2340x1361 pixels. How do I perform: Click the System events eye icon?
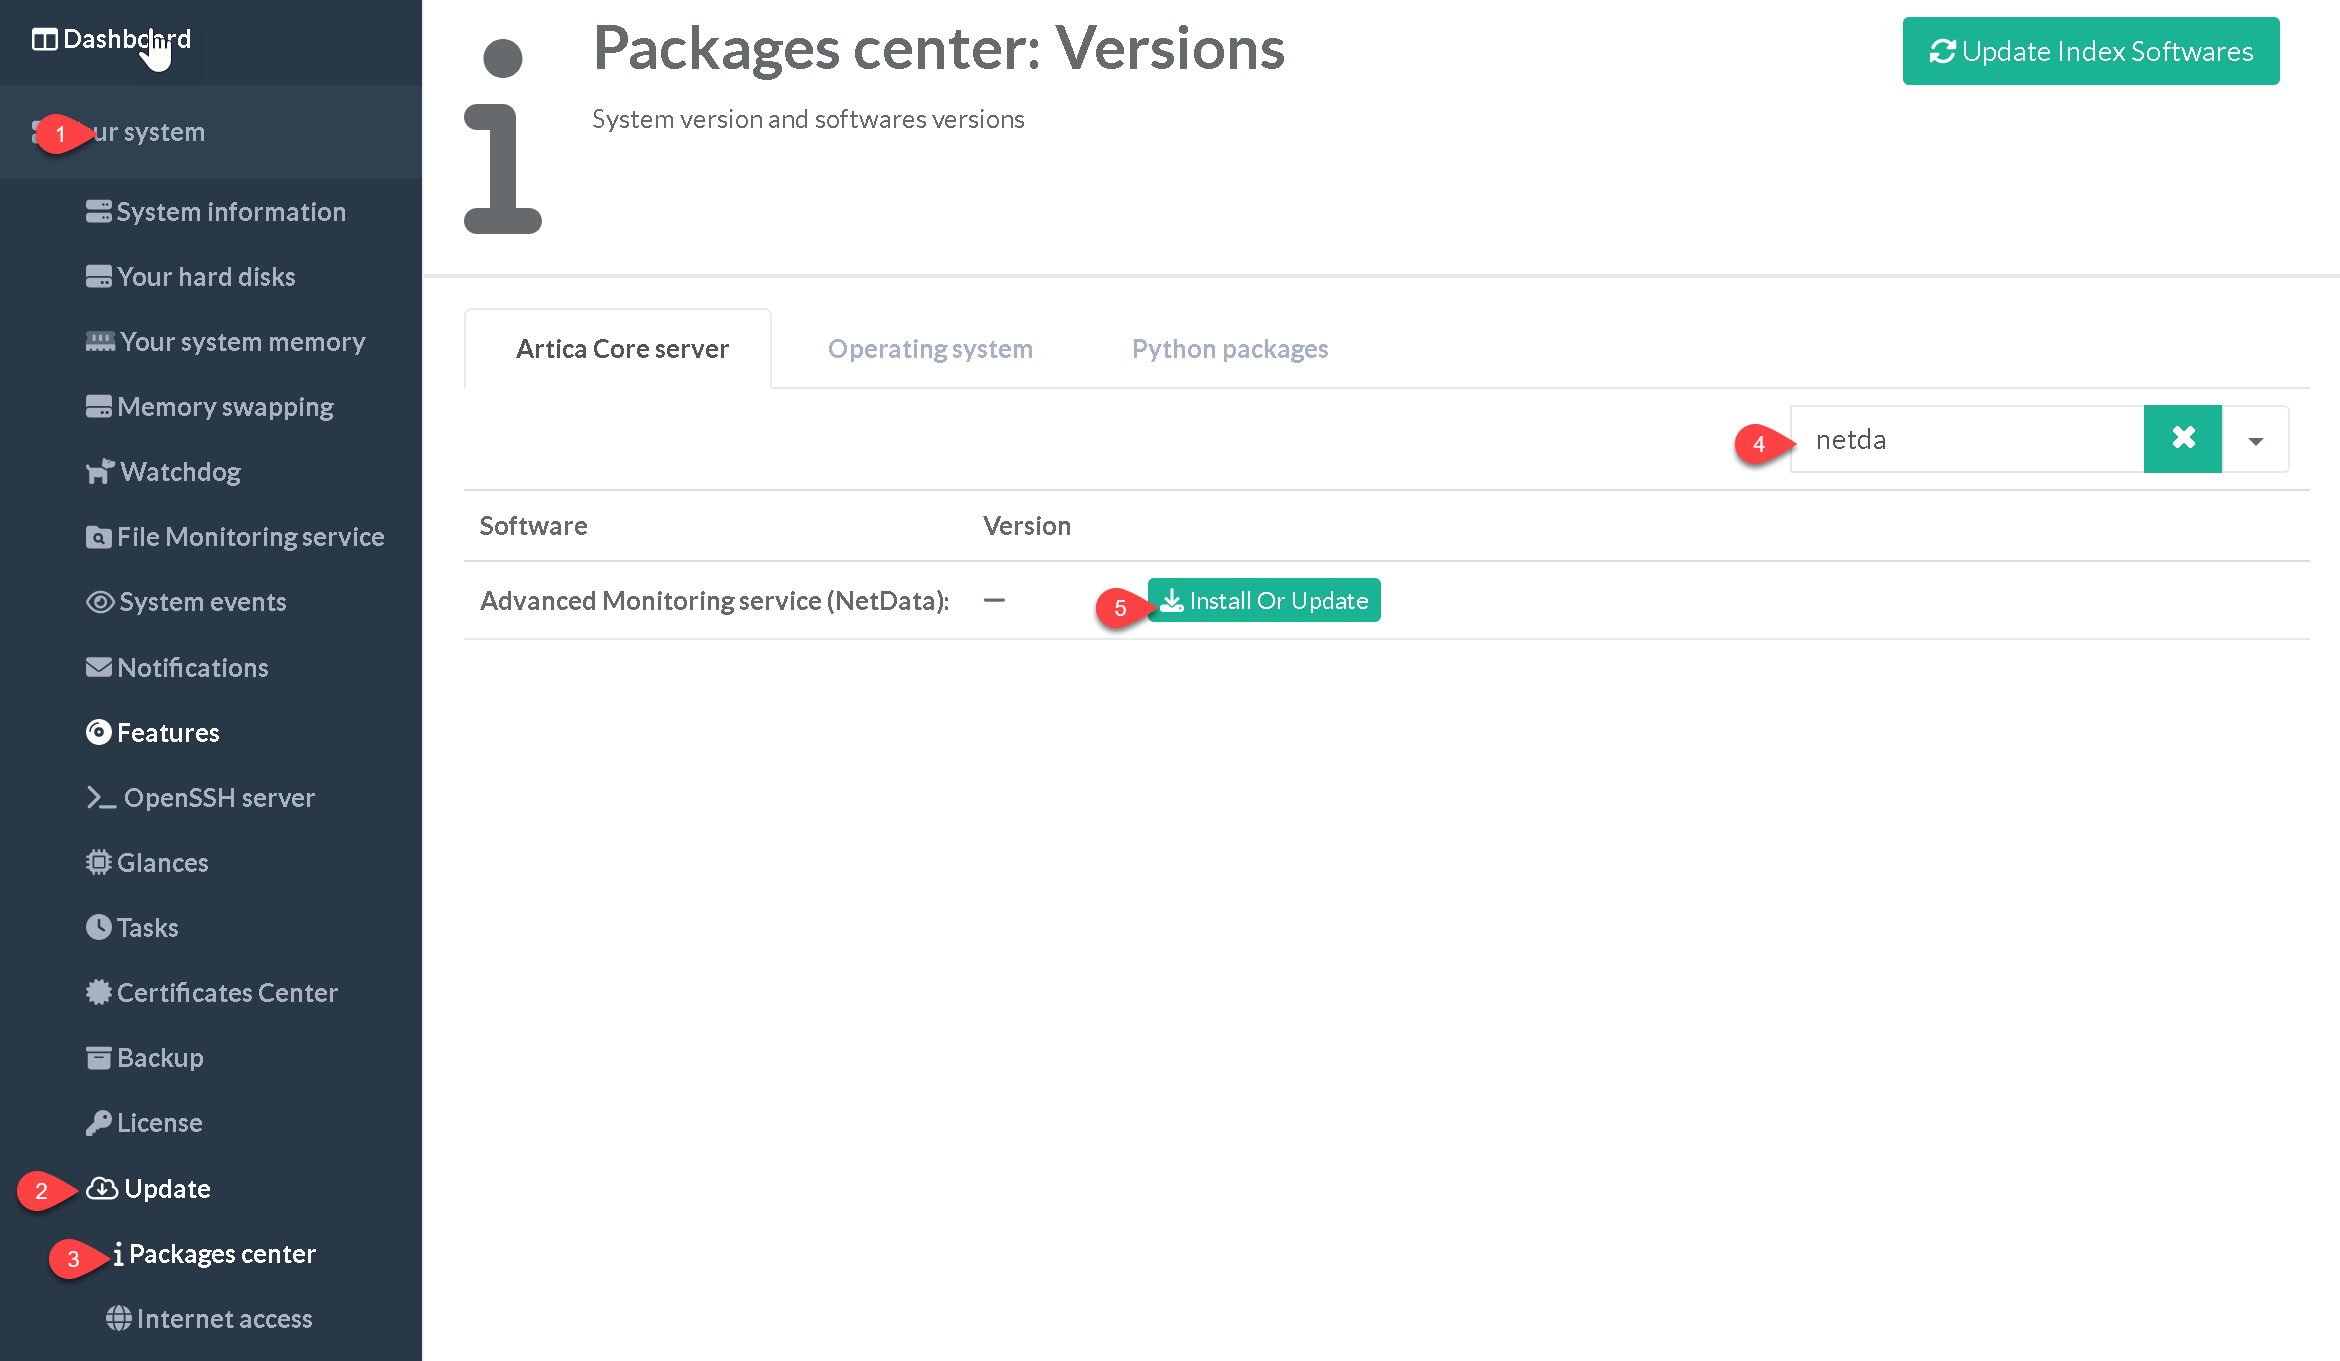click(x=99, y=602)
